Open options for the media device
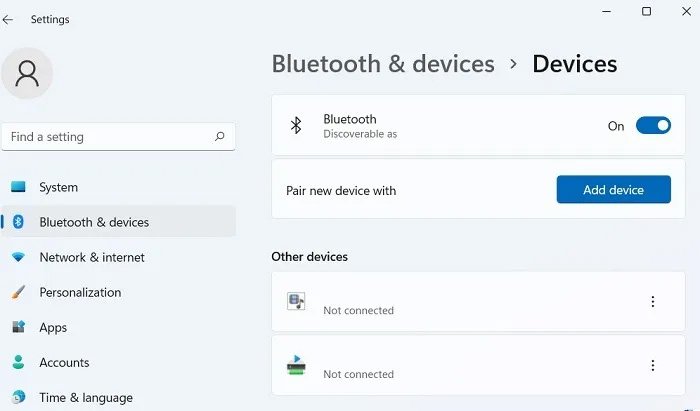The image size is (700, 411). click(x=653, y=302)
